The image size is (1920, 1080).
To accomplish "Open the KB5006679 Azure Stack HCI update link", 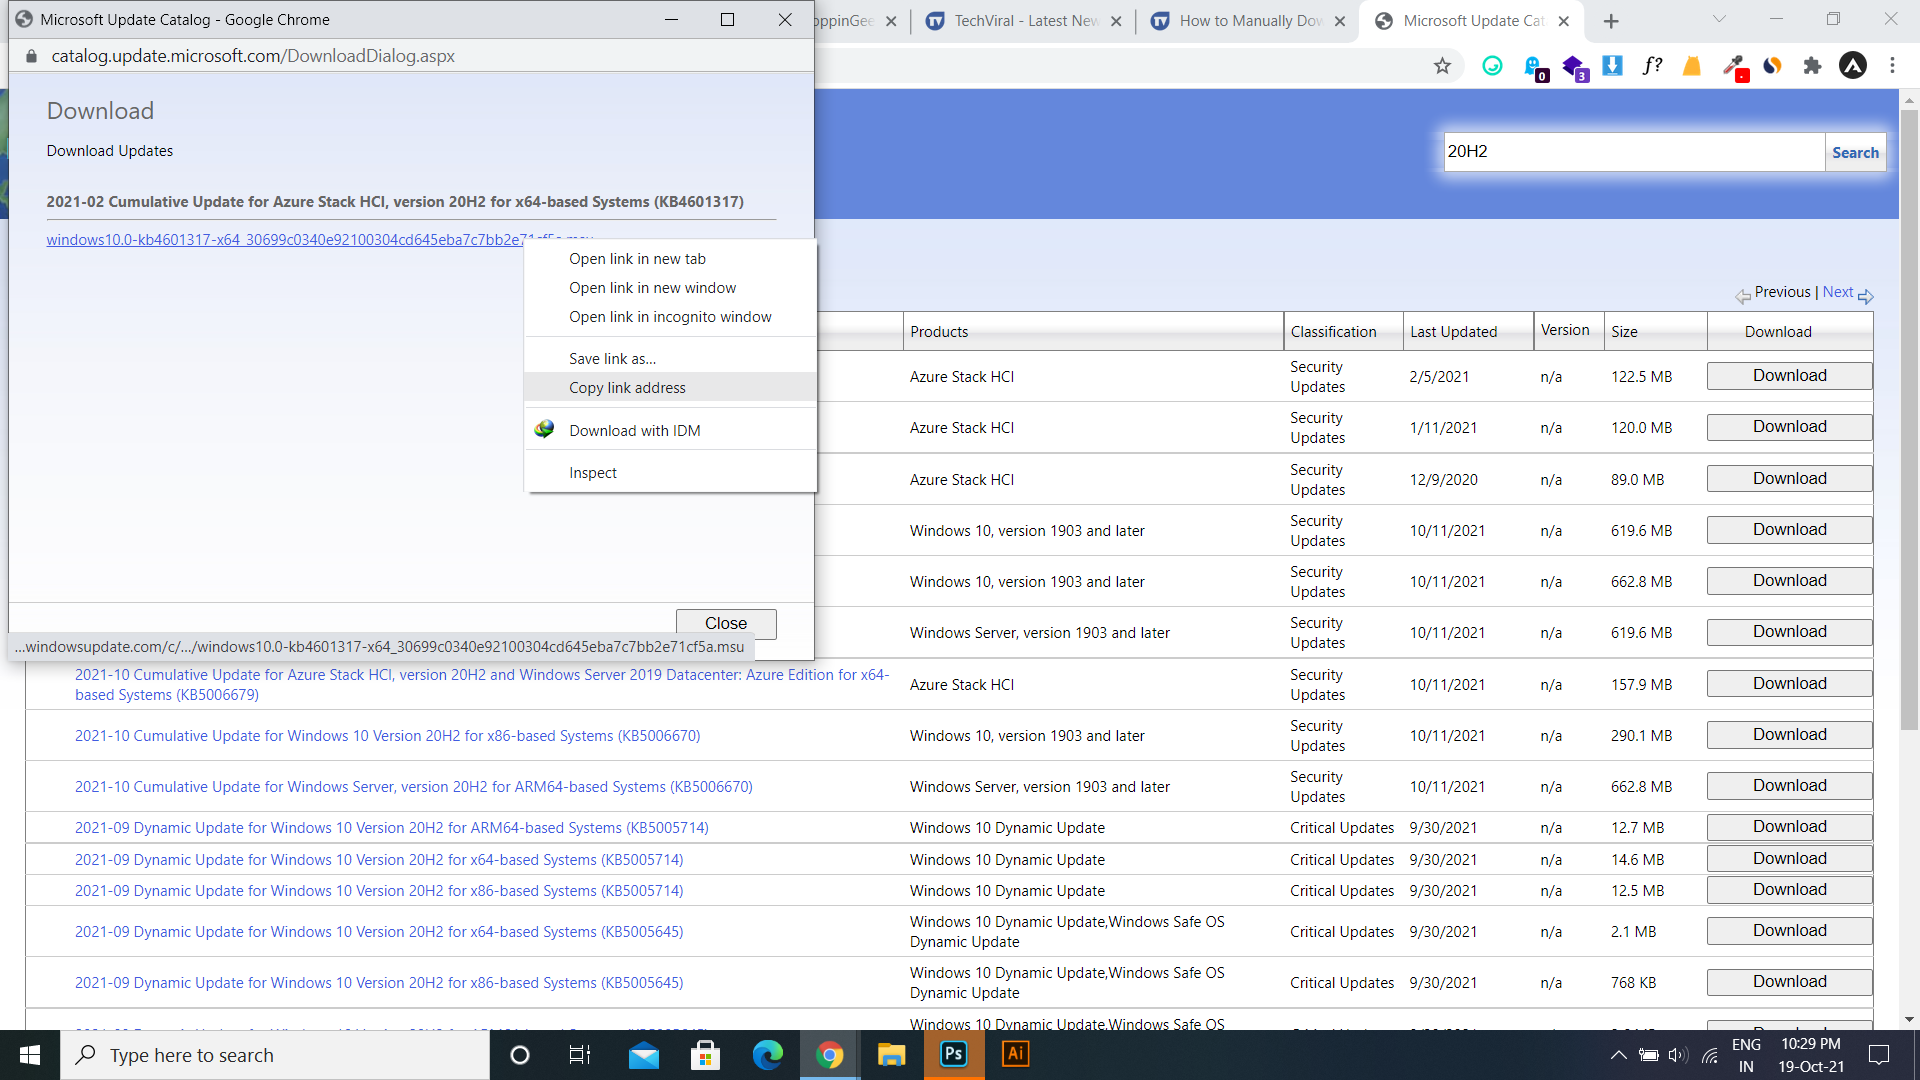I will point(481,685).
